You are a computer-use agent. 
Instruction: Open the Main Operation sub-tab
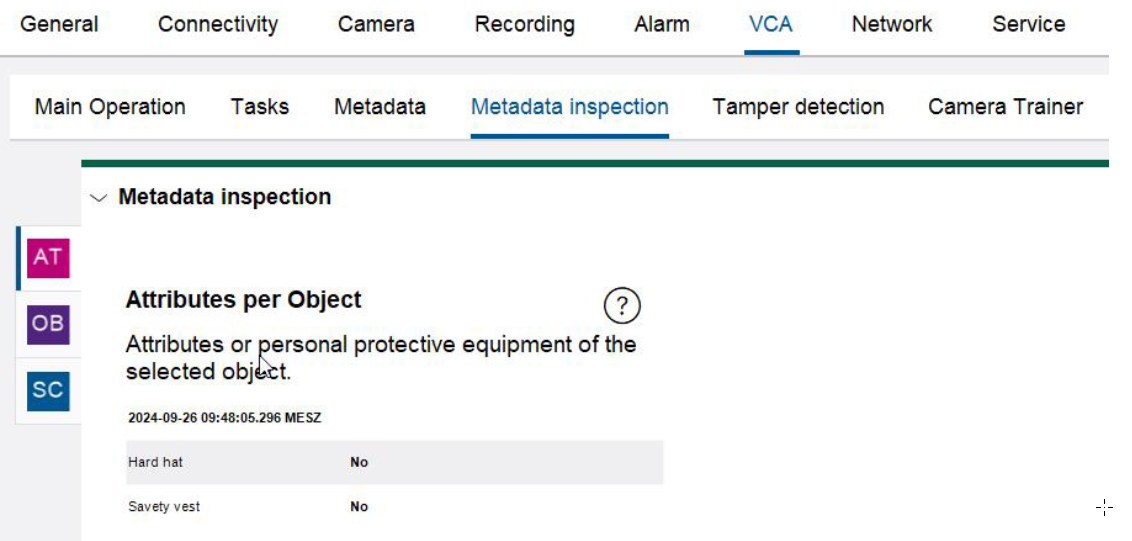[110, 107]
